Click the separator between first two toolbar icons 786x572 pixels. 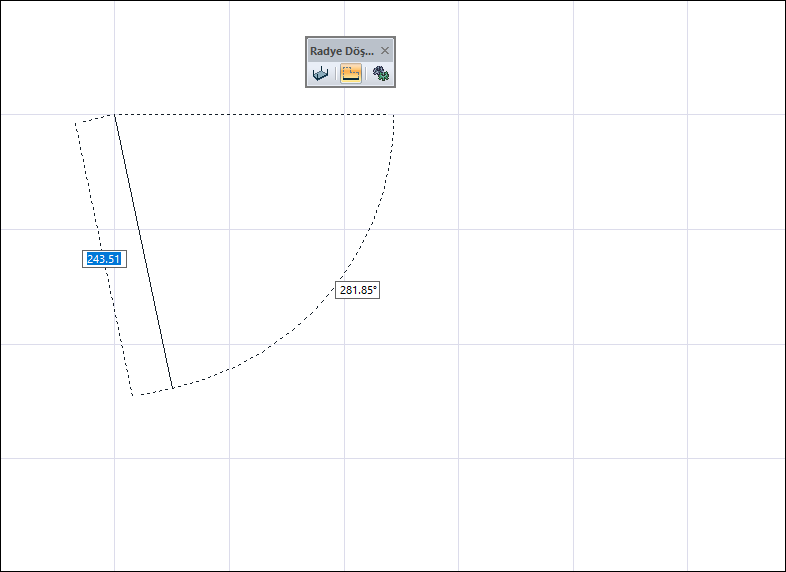tap(335, 74)
